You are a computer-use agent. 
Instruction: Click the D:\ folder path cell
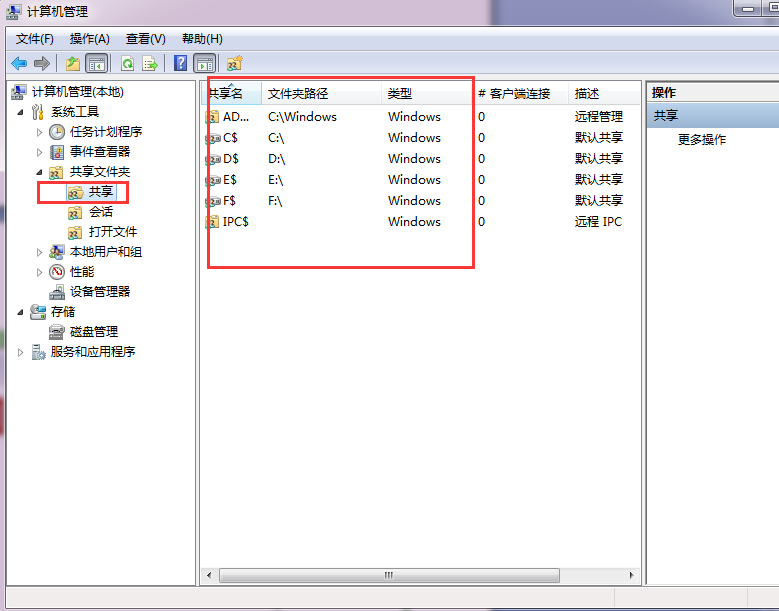coord(276,159)
